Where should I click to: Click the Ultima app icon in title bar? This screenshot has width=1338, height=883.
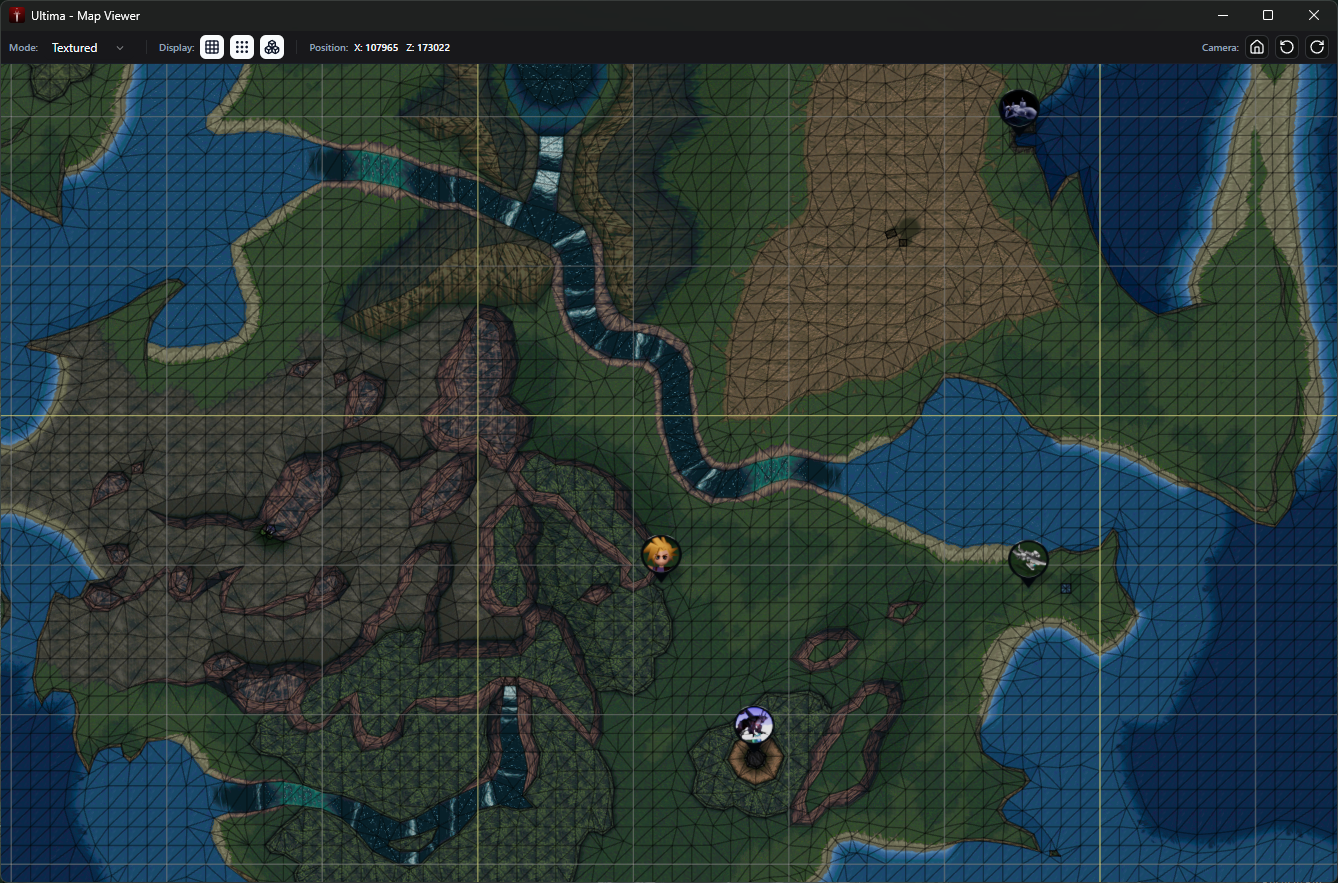(16, 15)
